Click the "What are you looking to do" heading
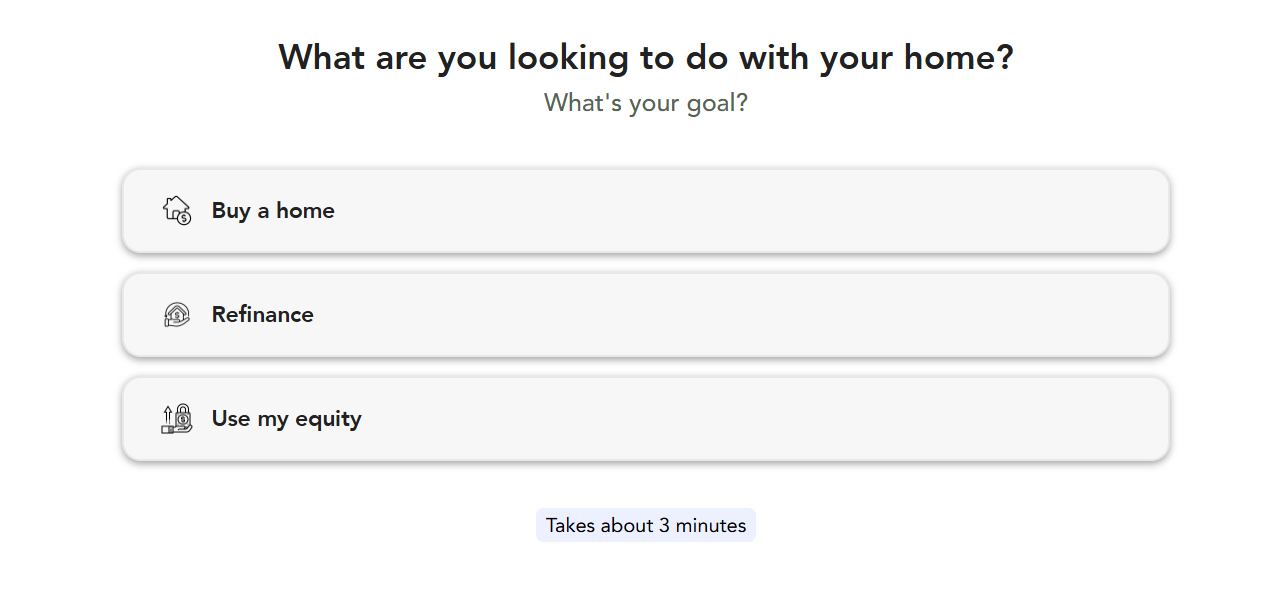This screenshot has width=1285, height=613. pyautogui.click(x=645, y=57)
